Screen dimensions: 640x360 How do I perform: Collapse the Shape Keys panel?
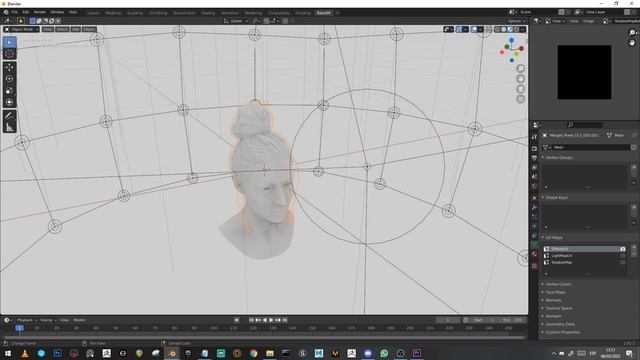[557, 198]
